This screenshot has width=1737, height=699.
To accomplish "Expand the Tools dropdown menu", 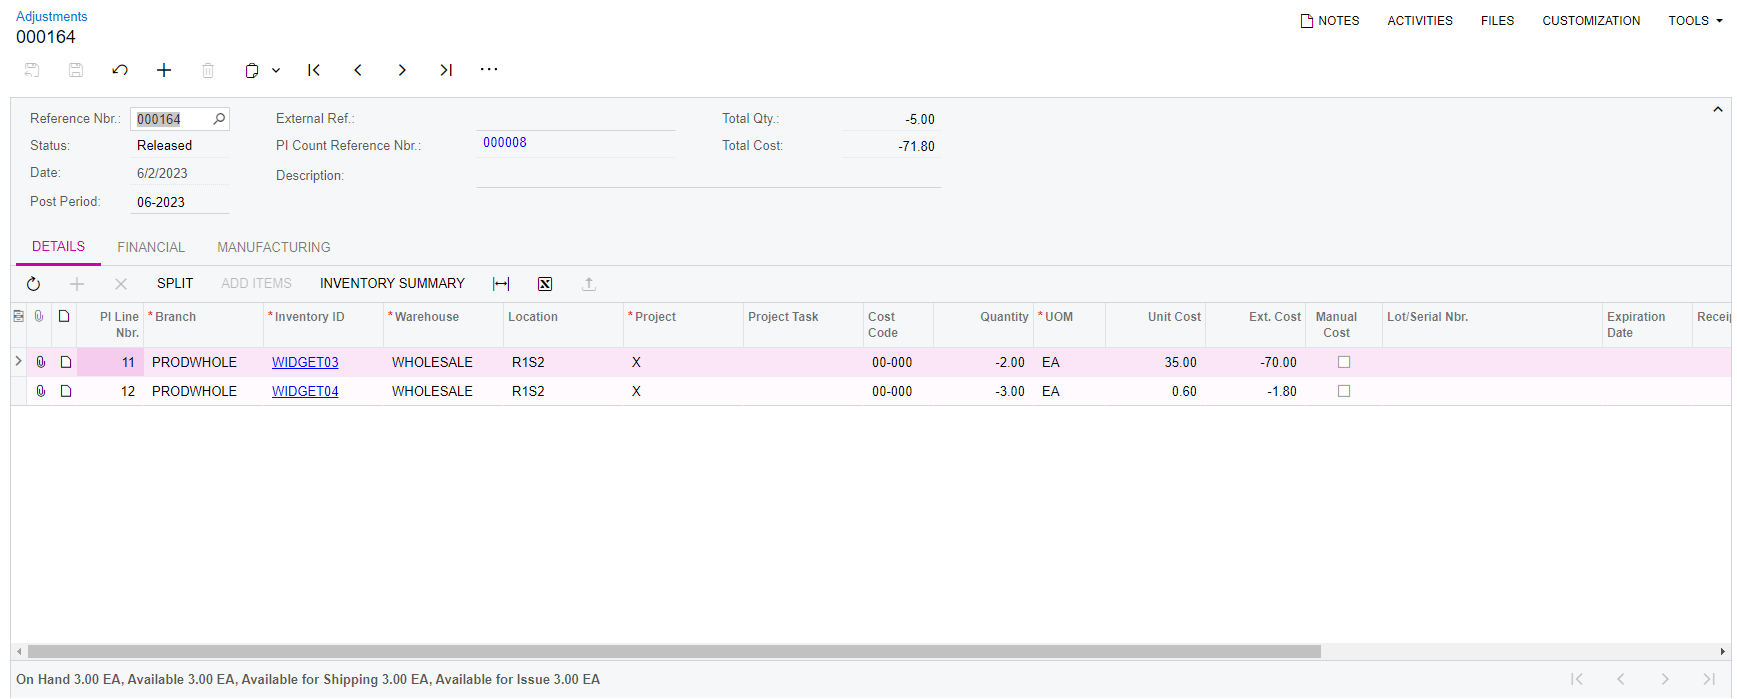I will (x=1695, y=20).
